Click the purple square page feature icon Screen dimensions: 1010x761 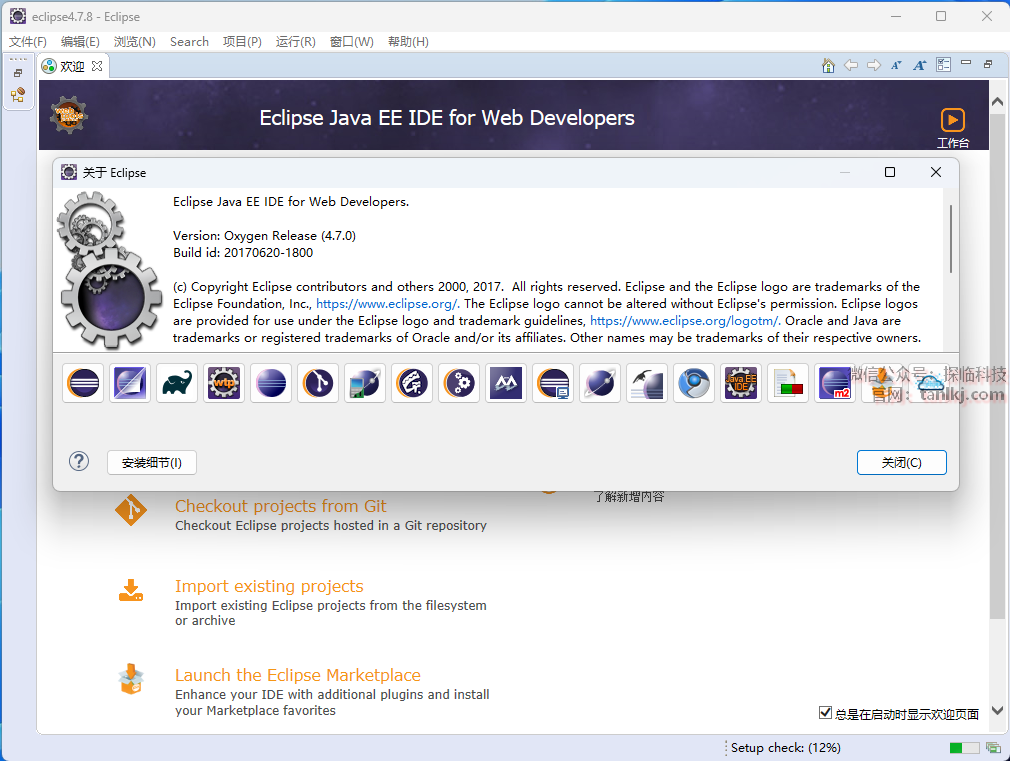(130, 383)
